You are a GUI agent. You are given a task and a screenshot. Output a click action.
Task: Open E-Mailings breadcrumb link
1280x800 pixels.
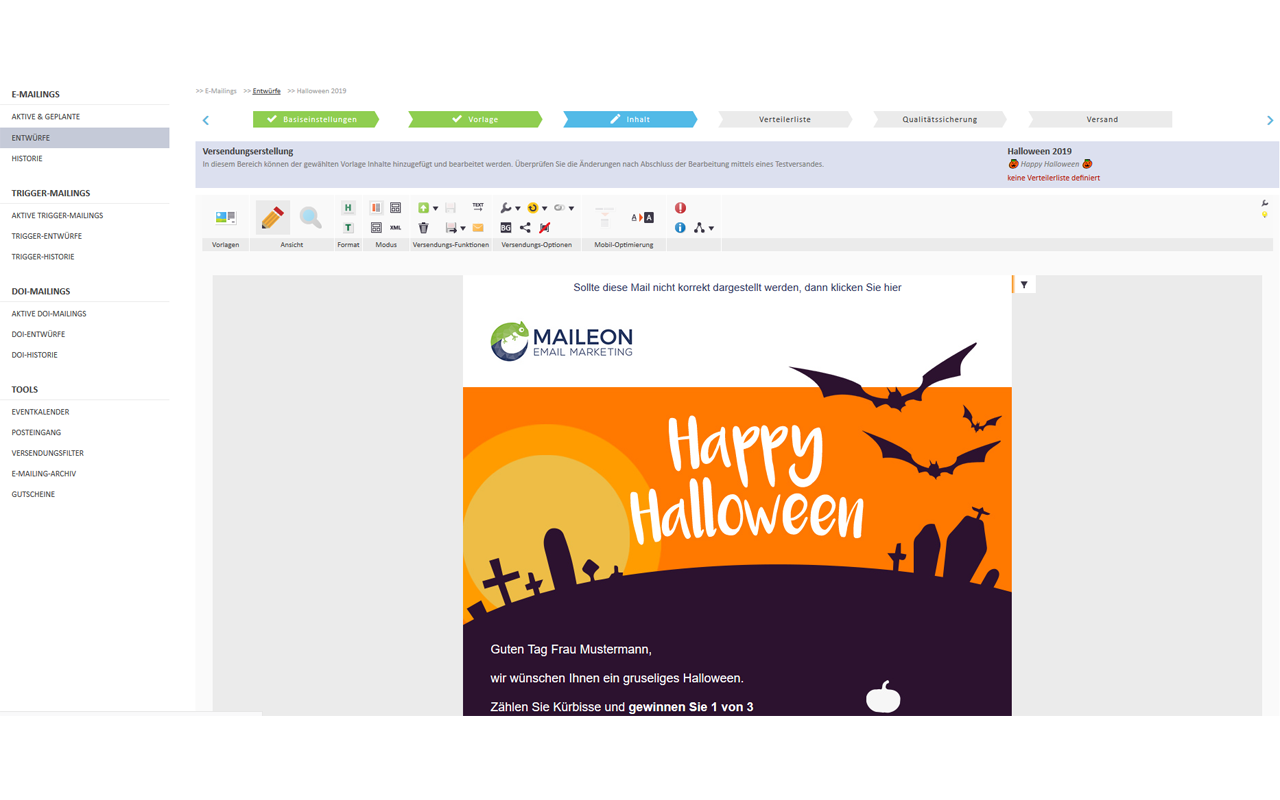tap(220, 91)
